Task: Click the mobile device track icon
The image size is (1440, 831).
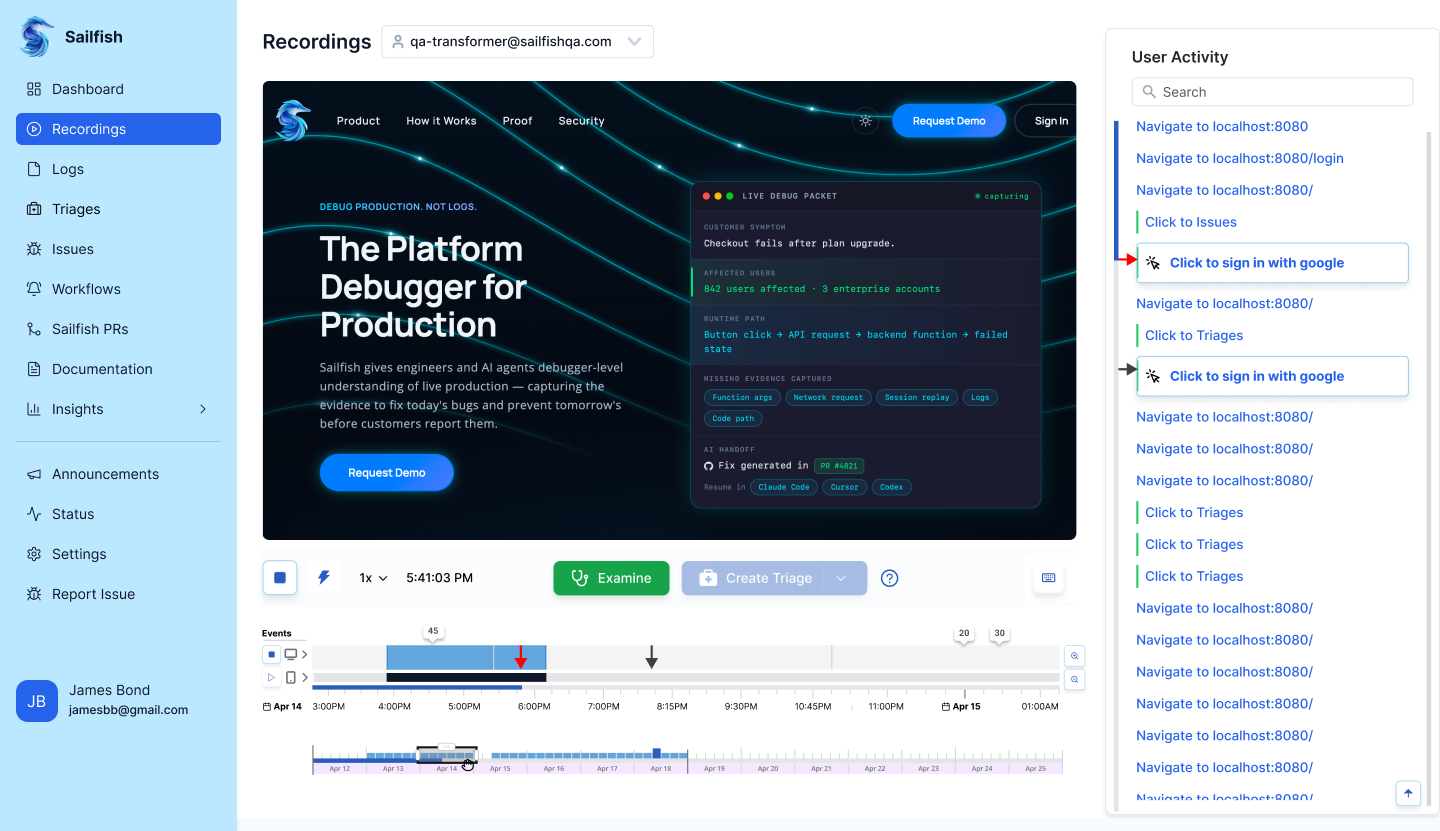Action: pyautogui.click(x=291, y=678)
